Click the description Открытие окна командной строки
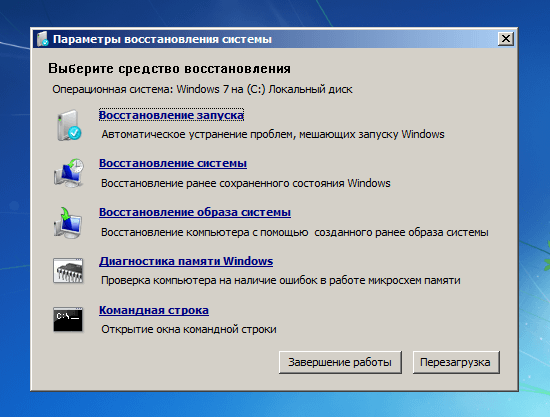The width and height of the screenshot is (550, 417). (189, 329)
